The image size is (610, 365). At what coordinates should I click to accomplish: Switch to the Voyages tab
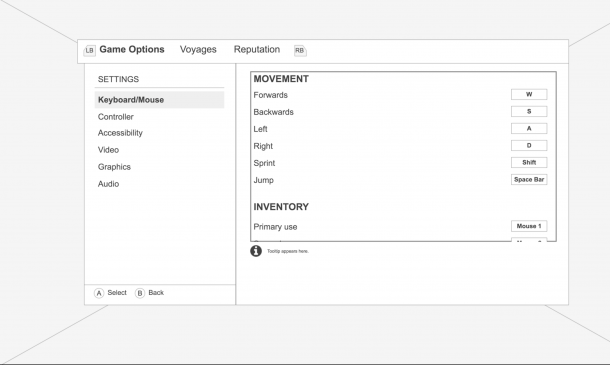click(198, 49)
